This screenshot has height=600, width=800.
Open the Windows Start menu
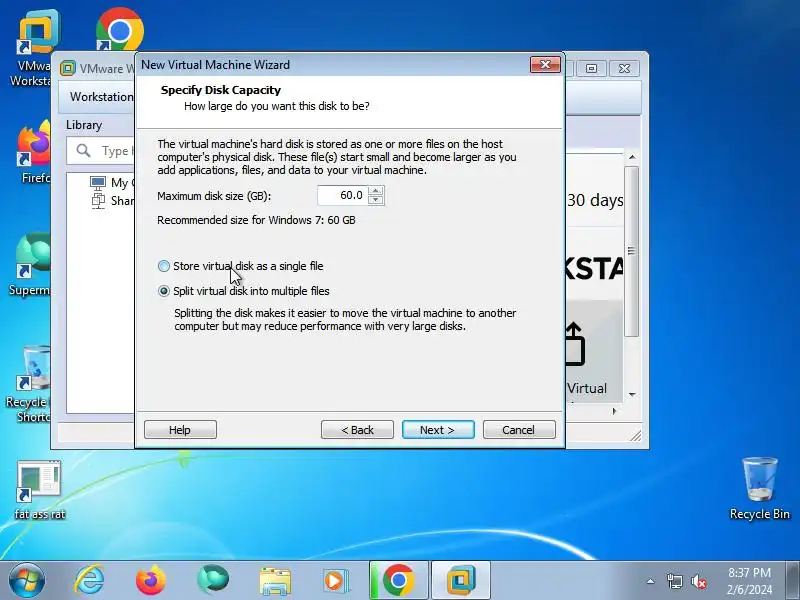[x=26, y=580]
